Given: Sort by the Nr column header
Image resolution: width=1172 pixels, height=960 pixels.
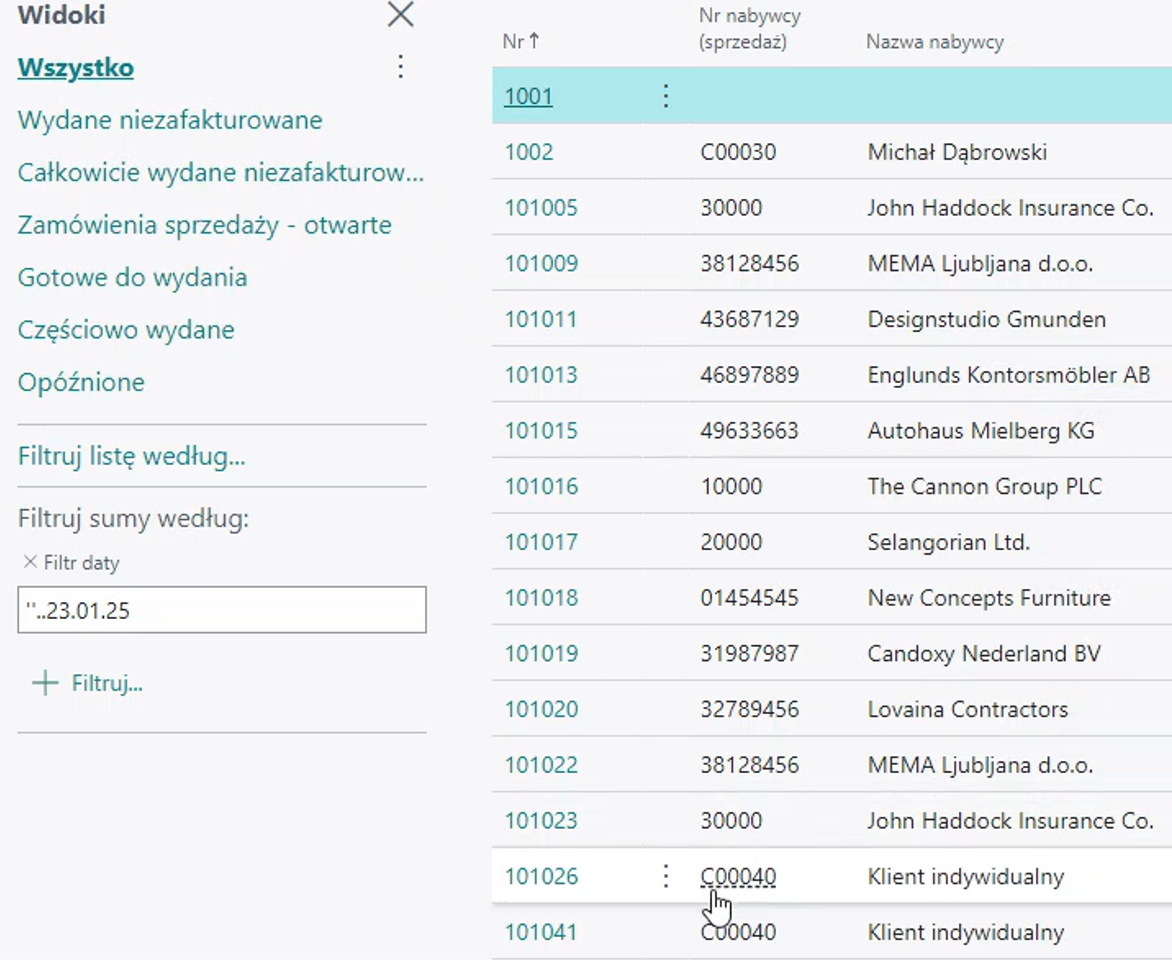Looking at the screenshot, I should coord(521,41).
